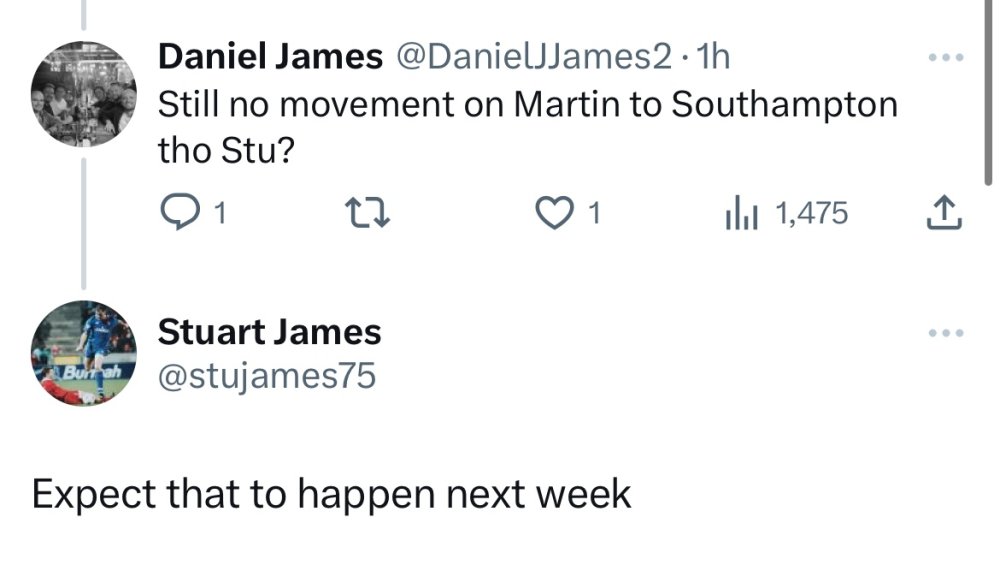Click the reply count beside the speech bubble
Viewport: 1000px width, 565px height.
coord(220,213)
